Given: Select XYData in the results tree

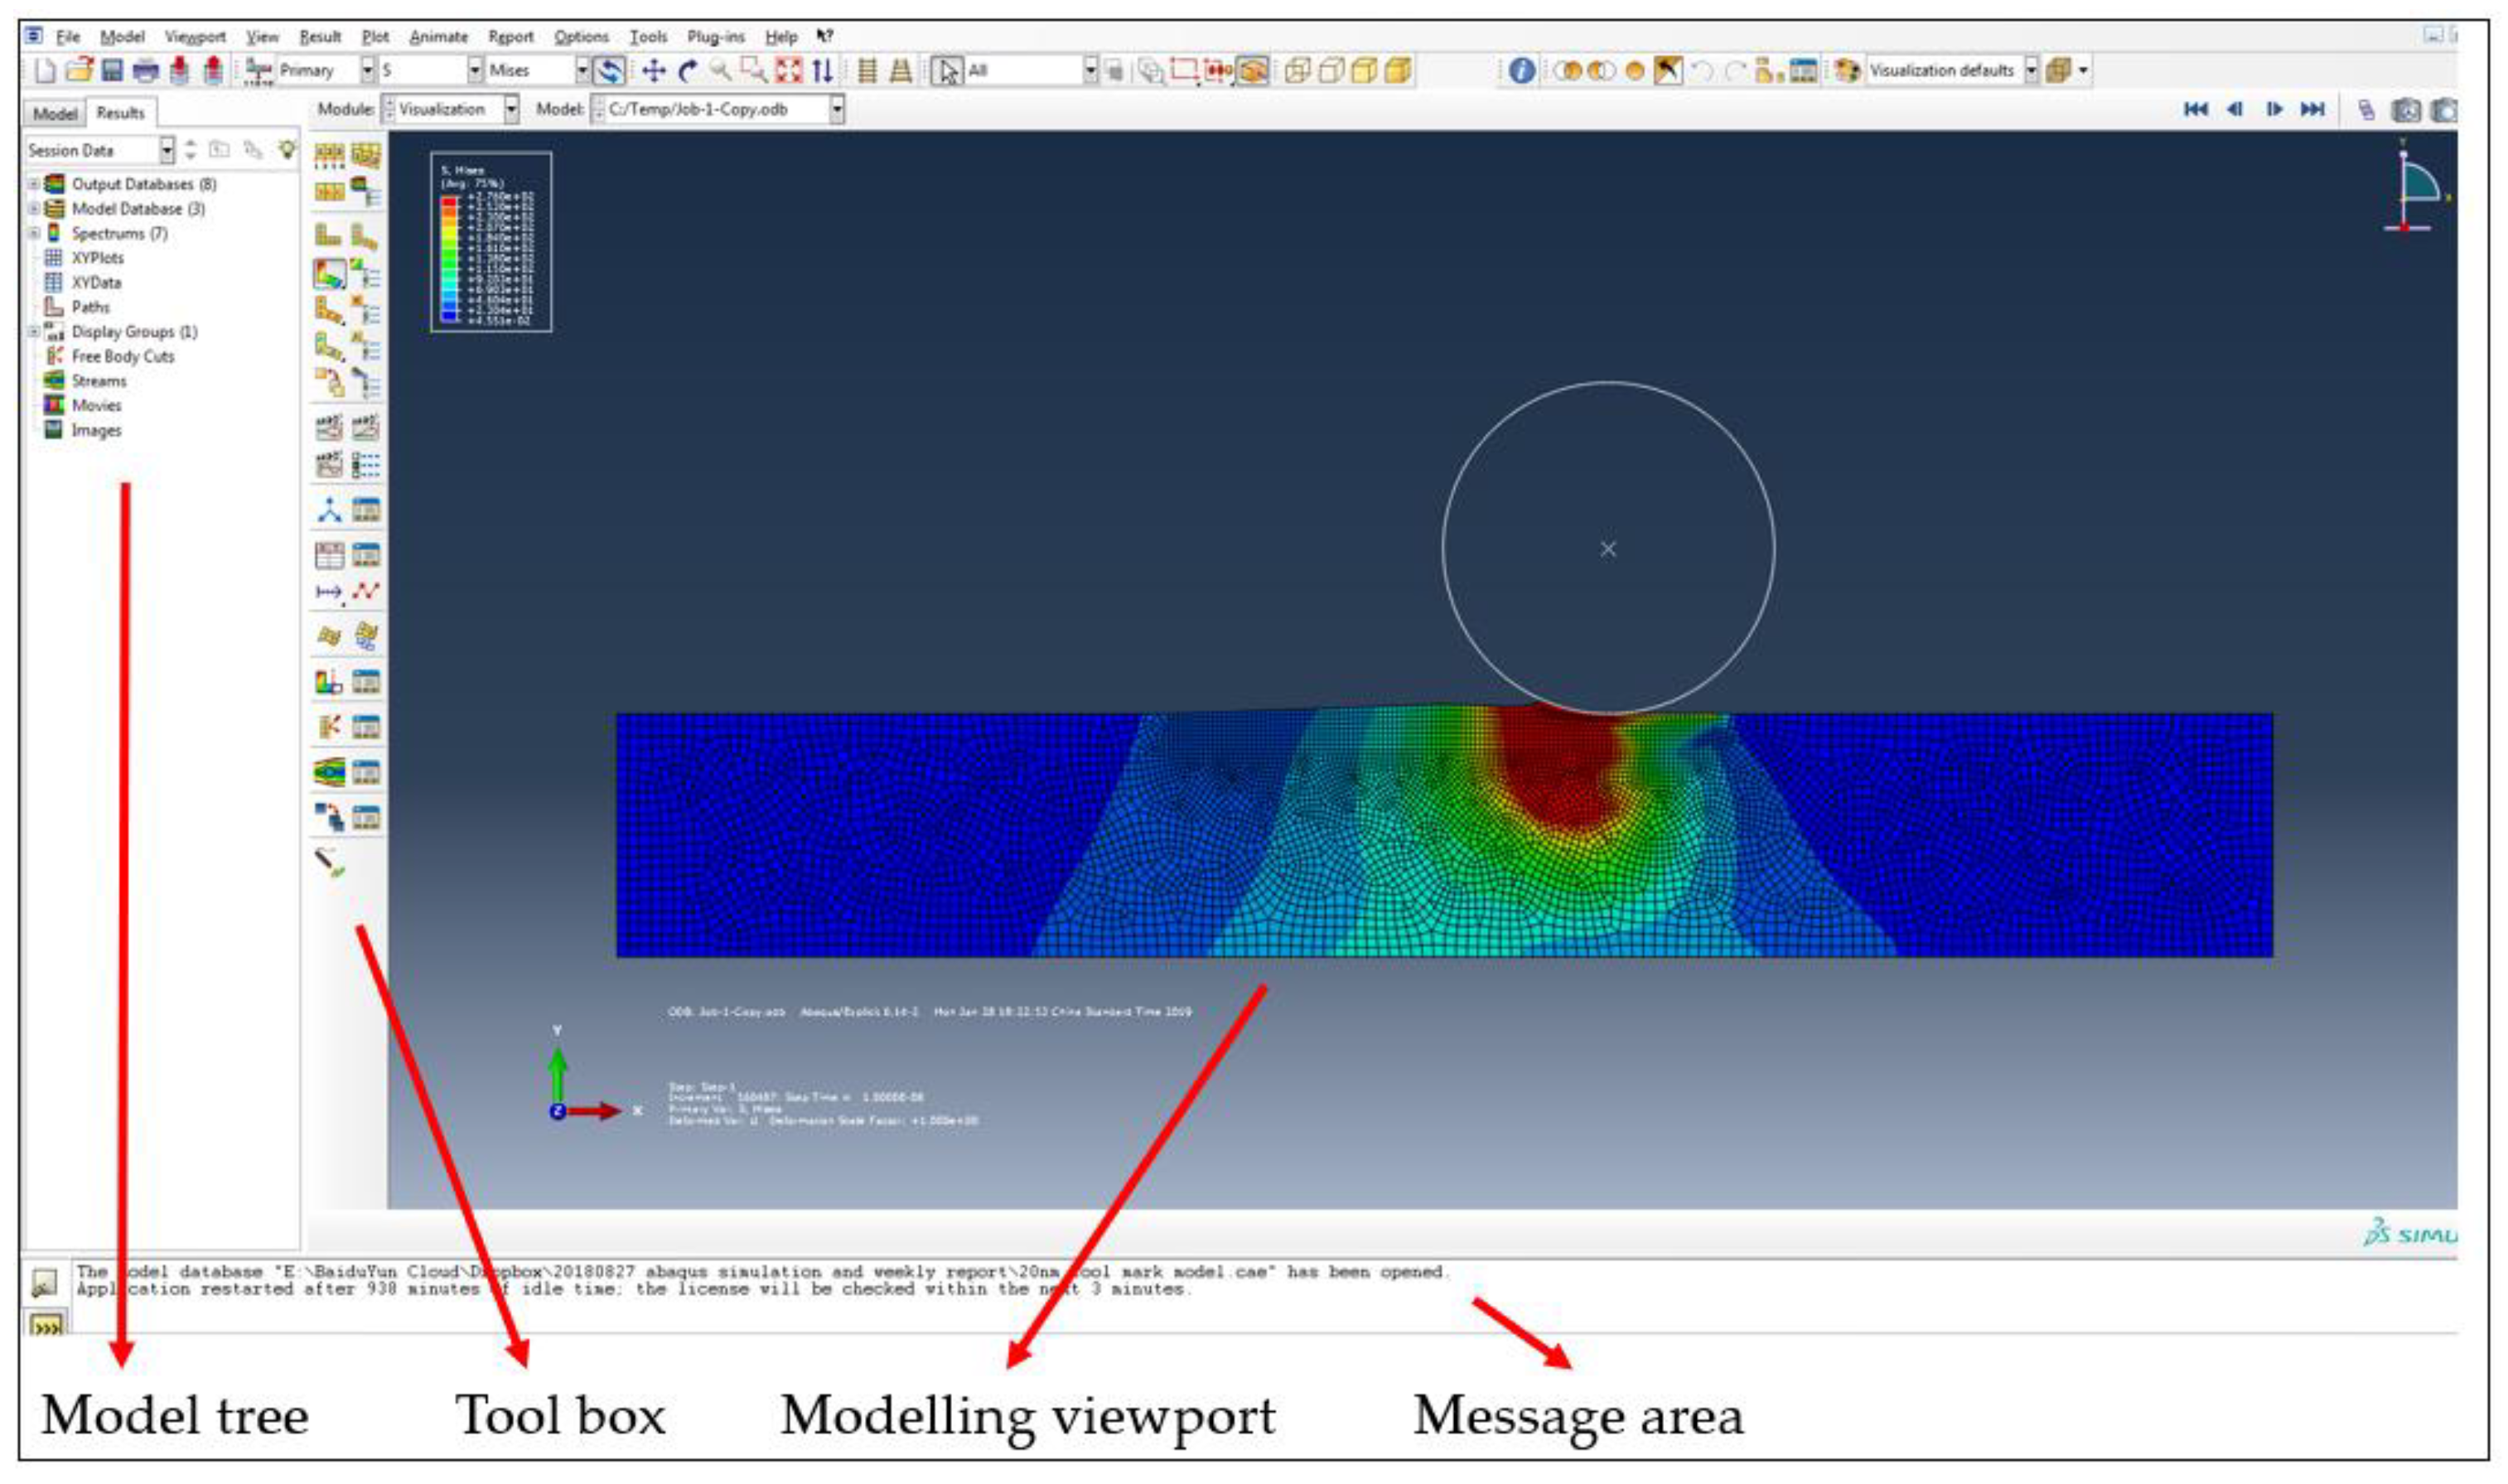Looking at the screenshot, I should pyautogui.click(x=96, y=282).
